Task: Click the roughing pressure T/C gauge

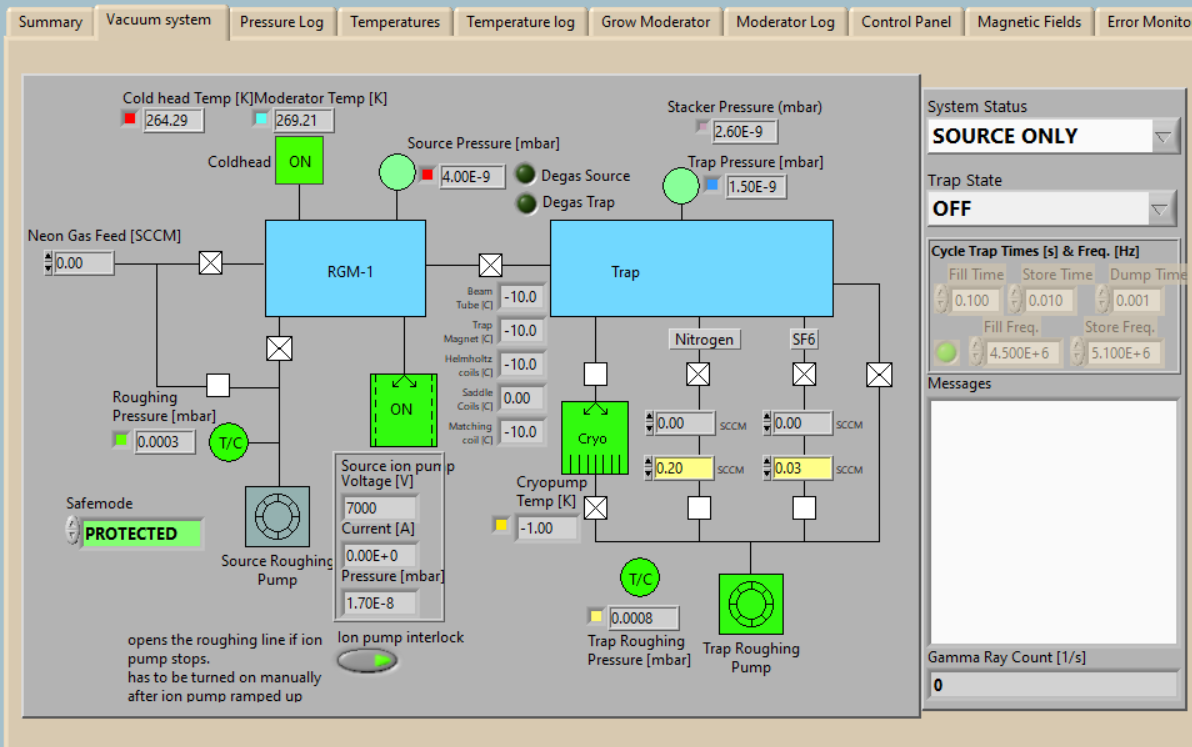Action: click(x=229, y=442)
